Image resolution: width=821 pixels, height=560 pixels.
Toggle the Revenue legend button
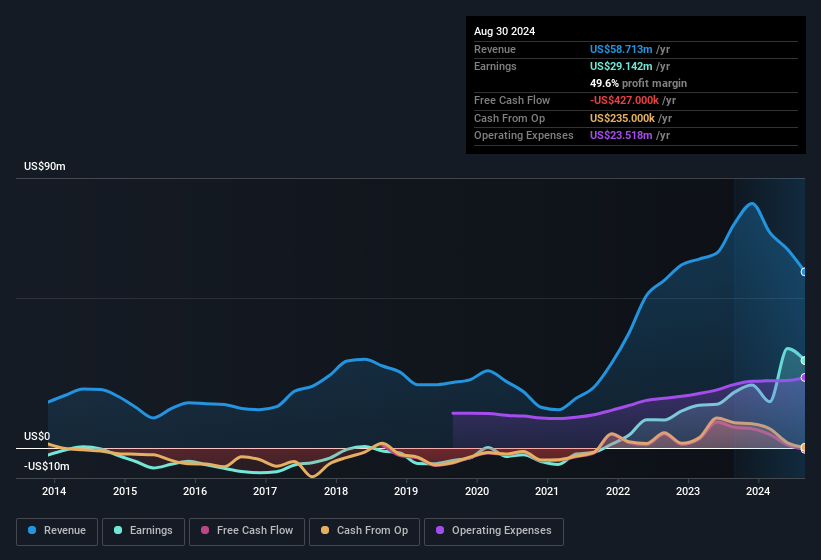click(57, 531)
